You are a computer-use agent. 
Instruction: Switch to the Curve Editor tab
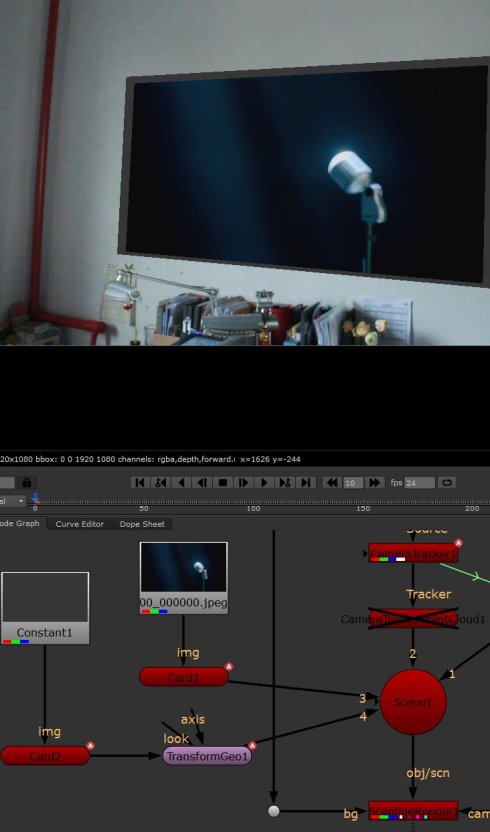coord(80,524)
